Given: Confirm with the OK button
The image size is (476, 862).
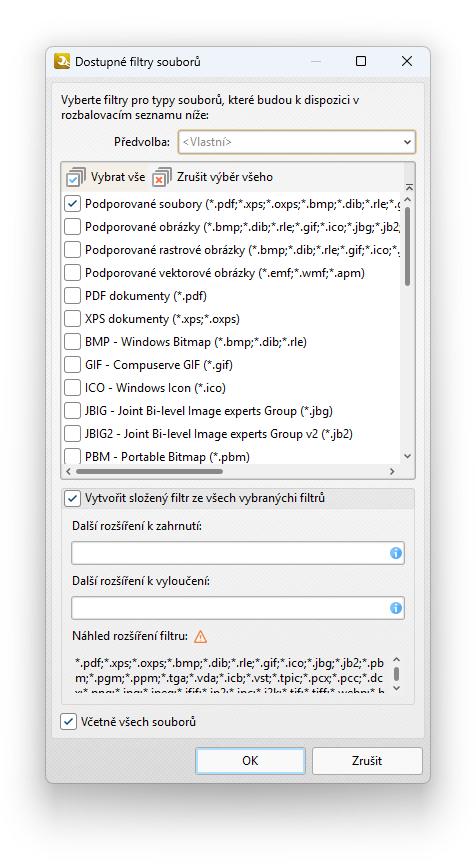Looking at the screenshot, I should click(x=250, y=761).
